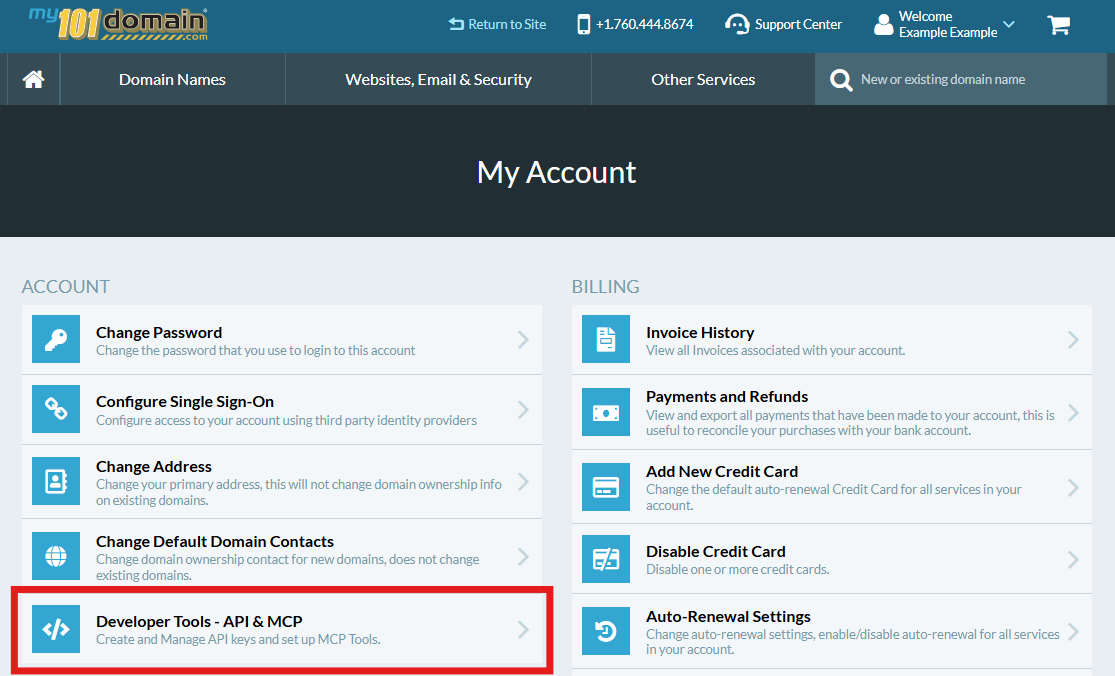This screenshot has width=1115, height=676.
Task: Click the Default Domain Contacts globe icon
Action: click(x=55, y=557)
